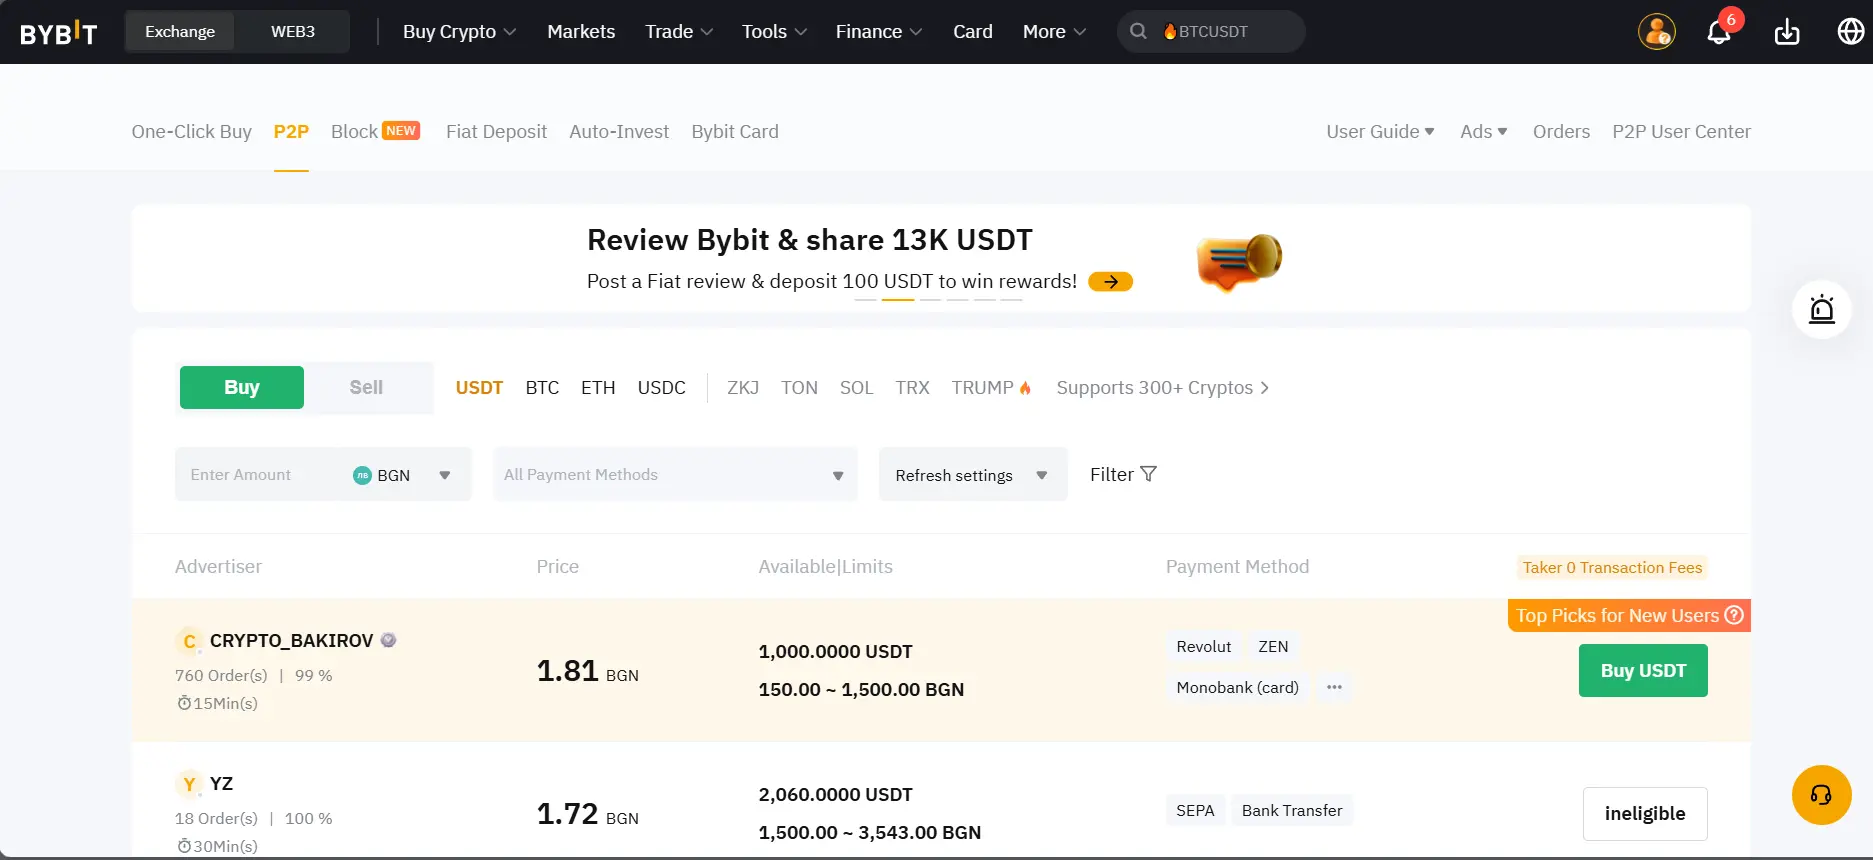Open P2P User Center link
Viewport: 1873px width, 860px height.
pyautogui.click(x=1681, y=132)
